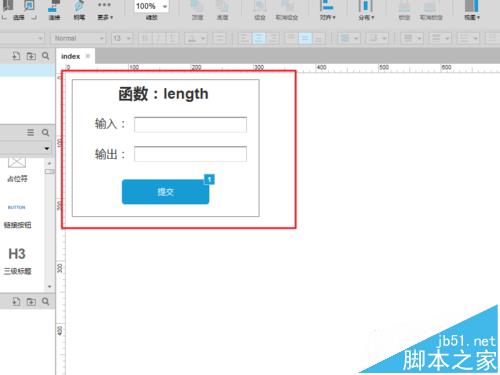Open the 对齐 align dropdown
Screen dimensions: 500x375
coord(328,10)
